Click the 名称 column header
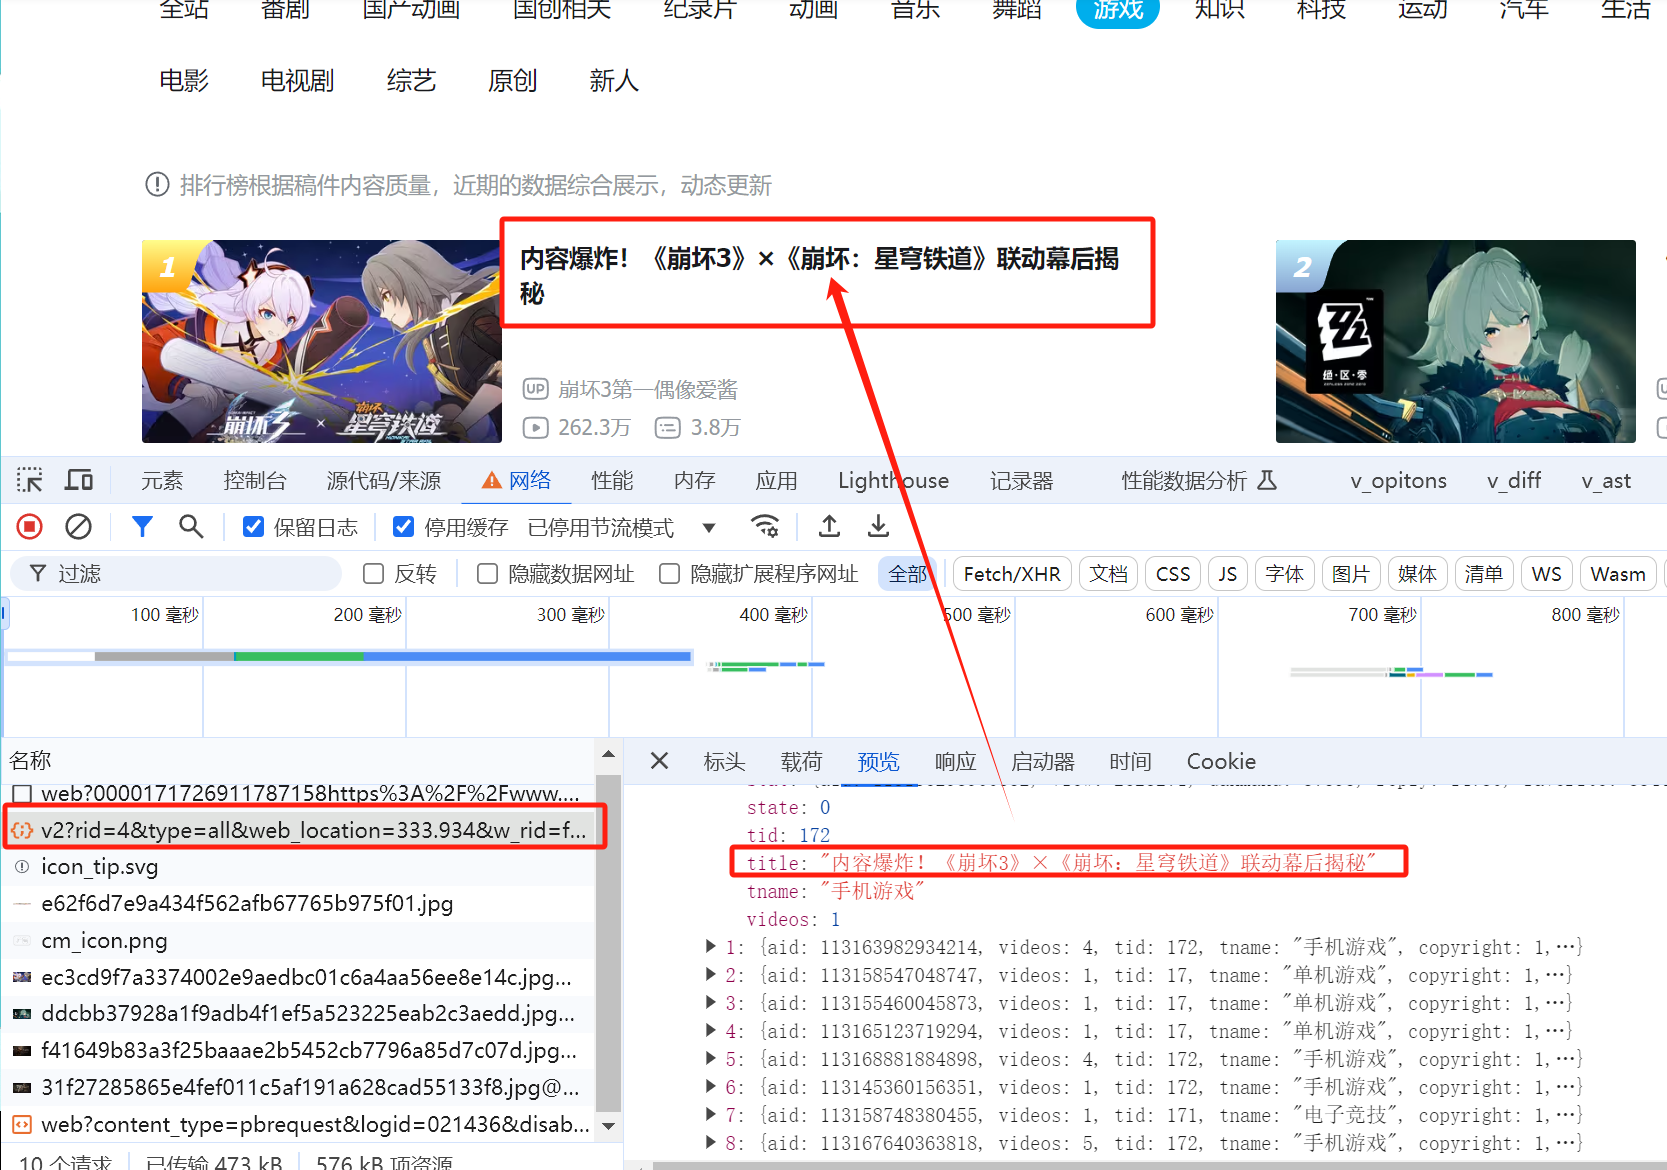Viewport: 1667px width, 1170px height. pyautogui.click(x=30, y=760)
